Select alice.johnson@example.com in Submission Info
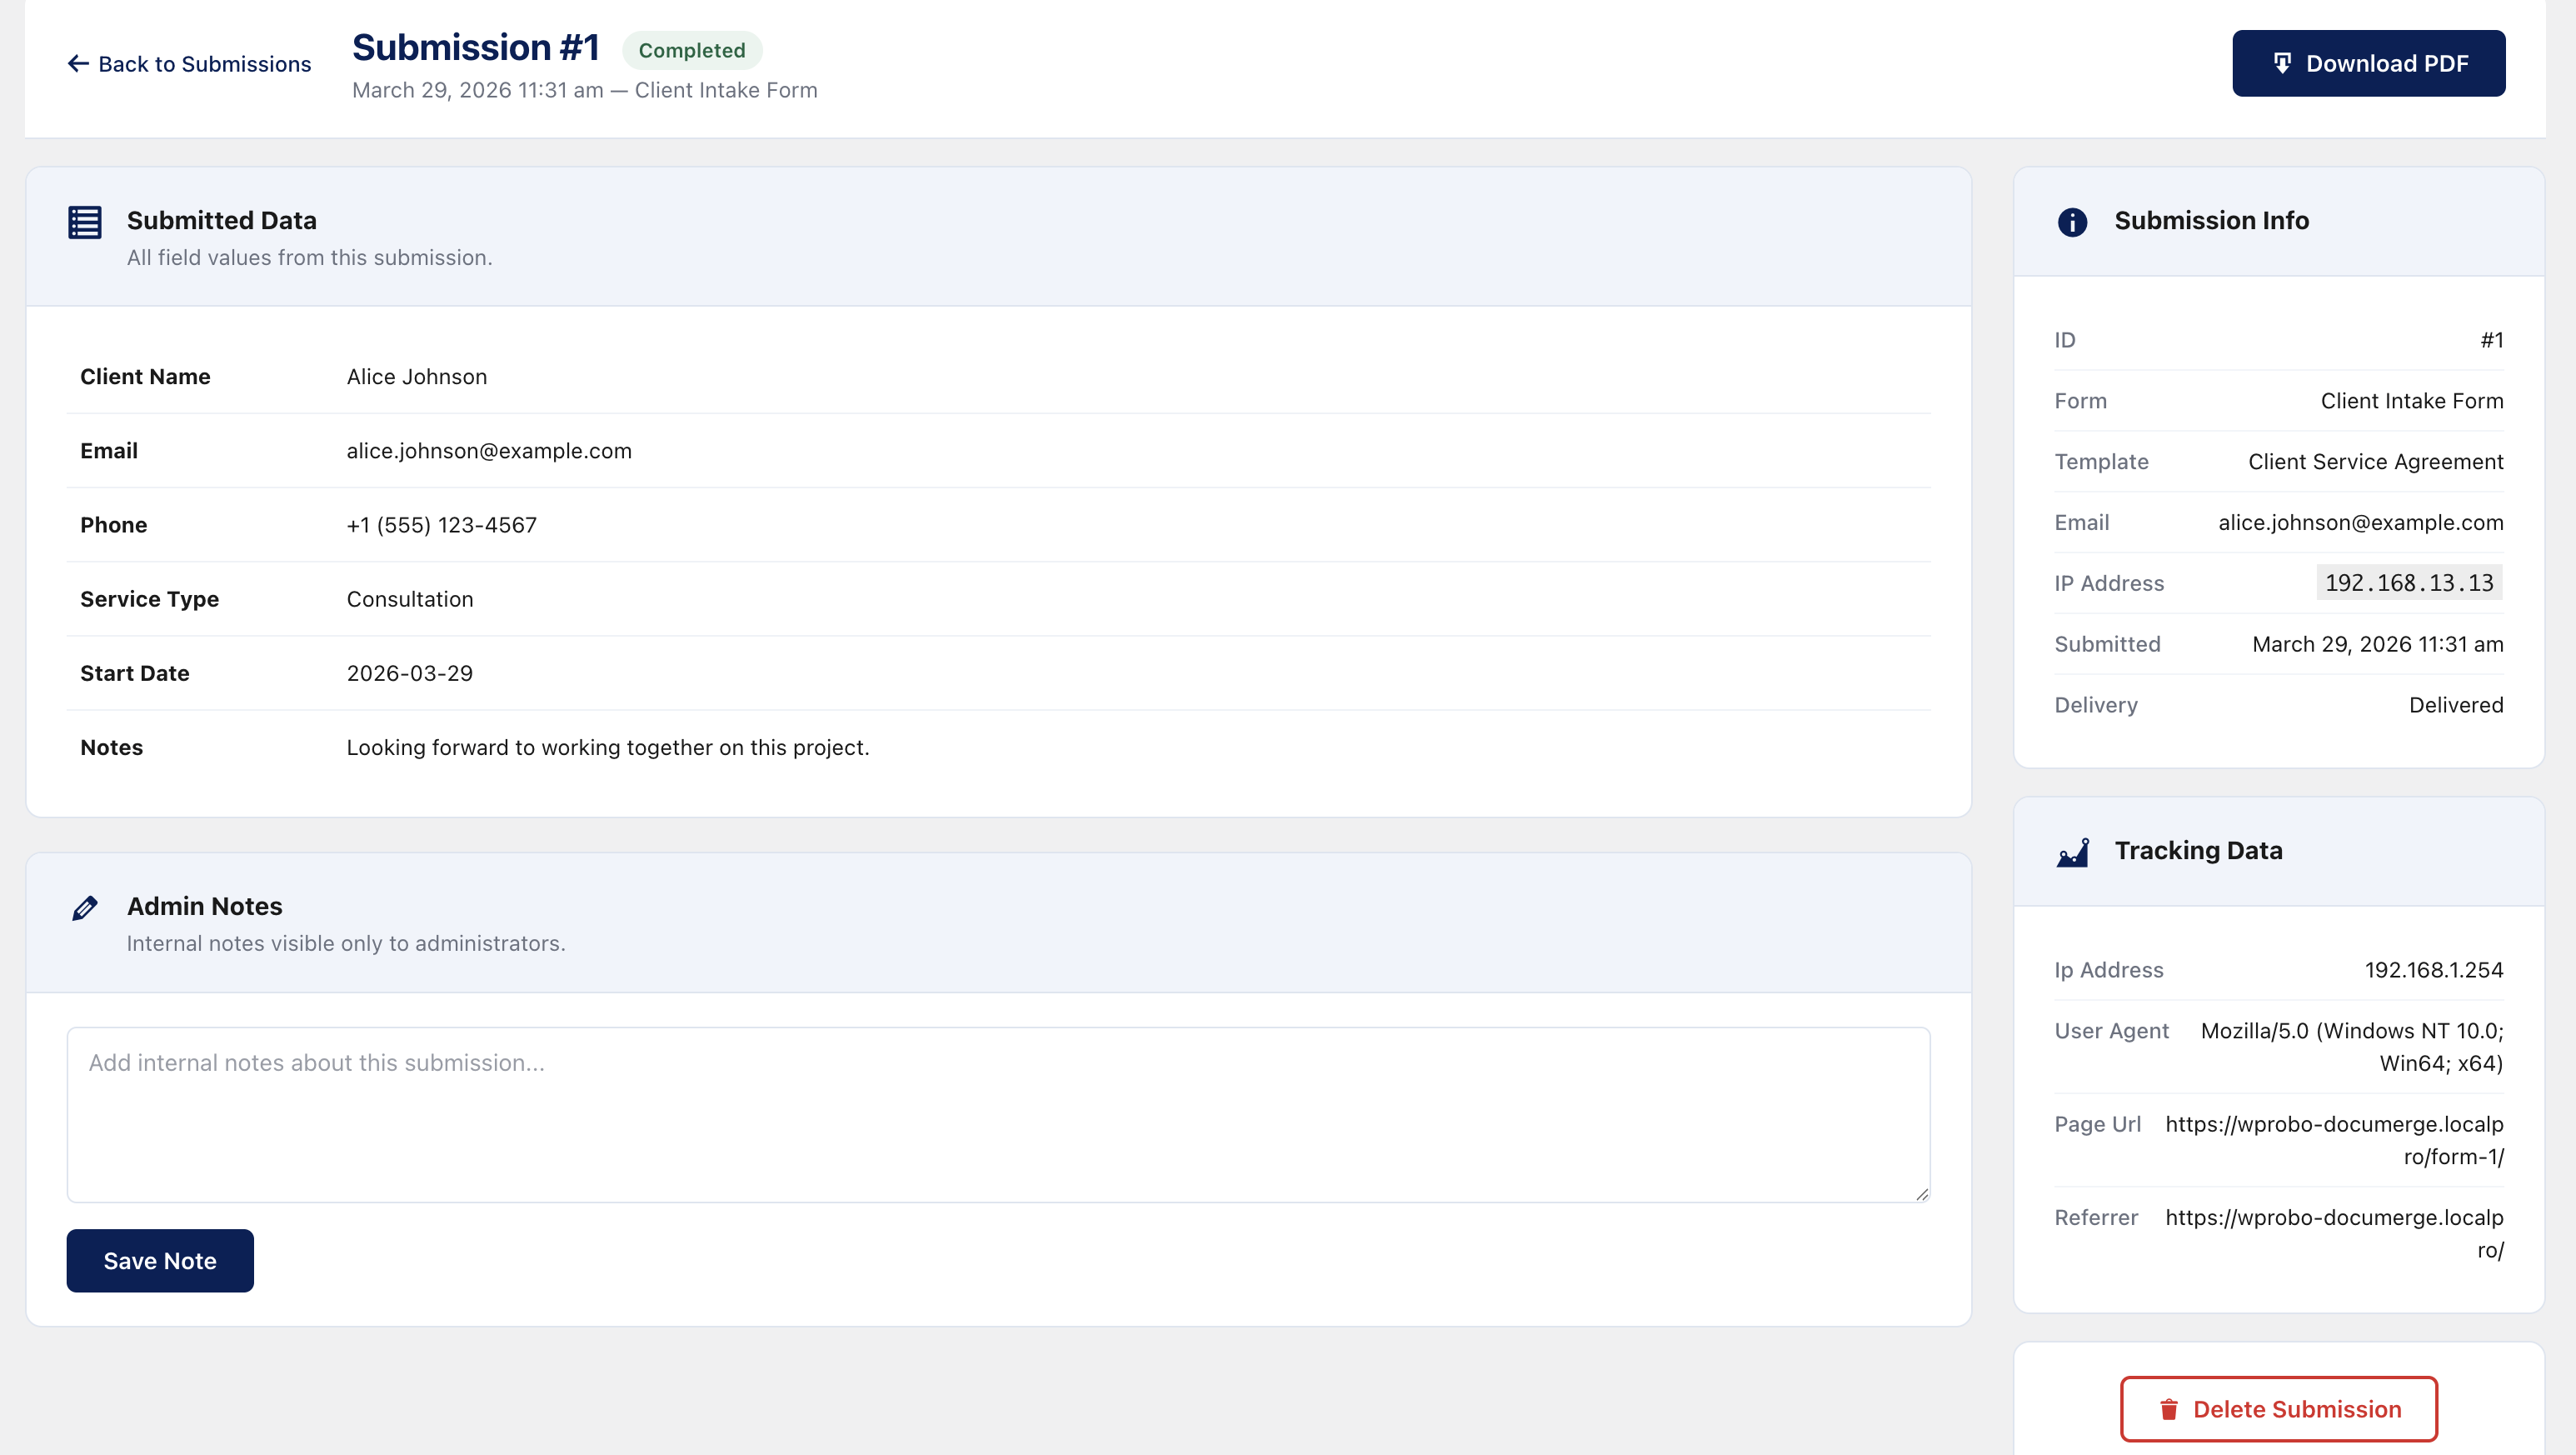 2360,522
